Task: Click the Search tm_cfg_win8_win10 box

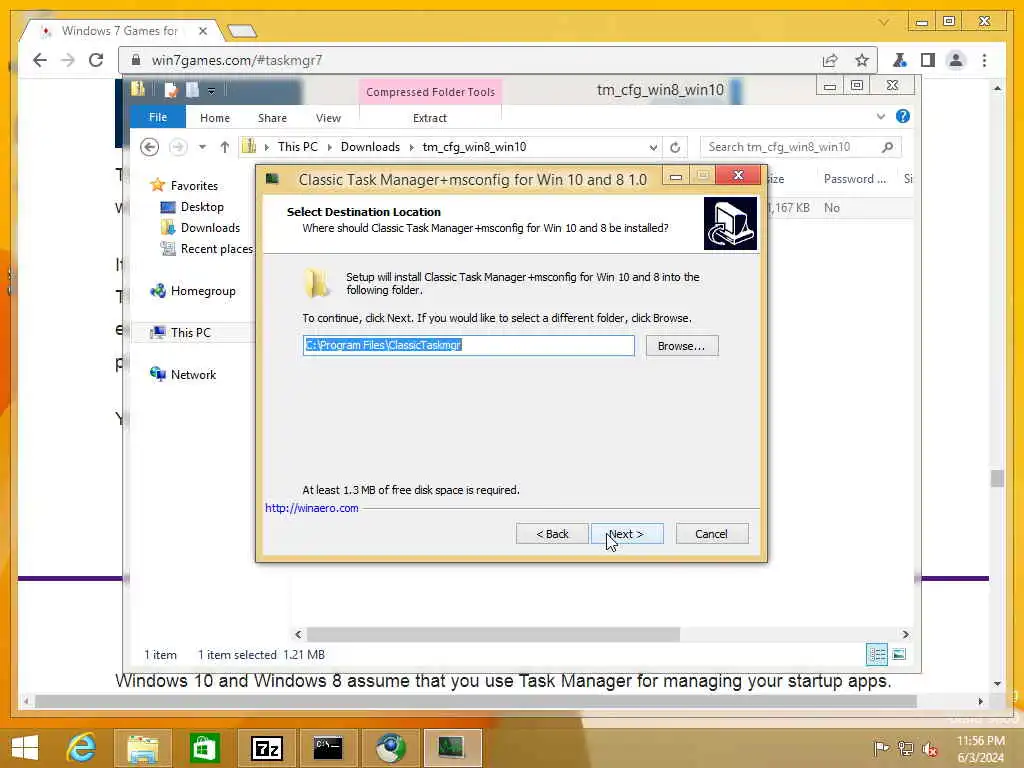Action: click(790, 147)
